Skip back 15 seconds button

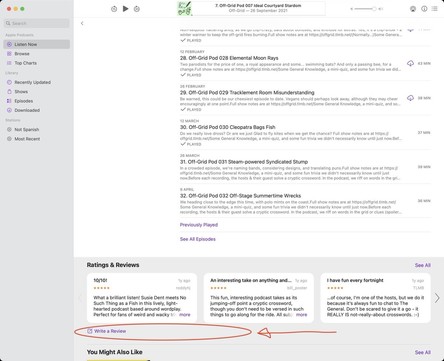[x=114, y=9]
